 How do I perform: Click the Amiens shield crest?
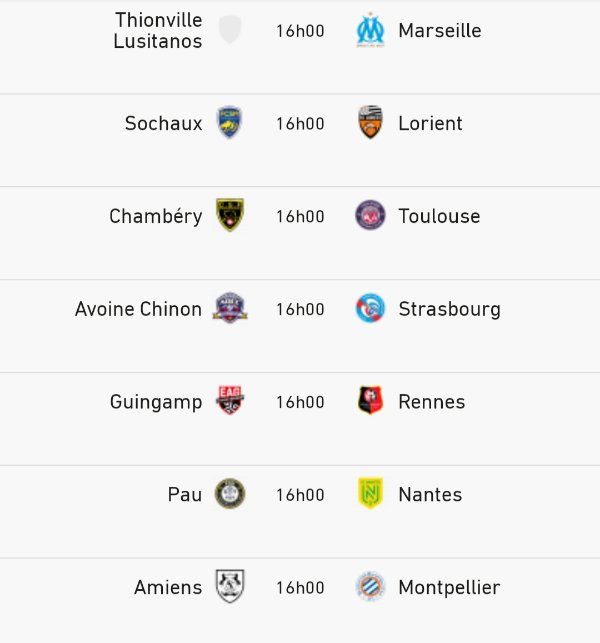click(x=230, y=586)
